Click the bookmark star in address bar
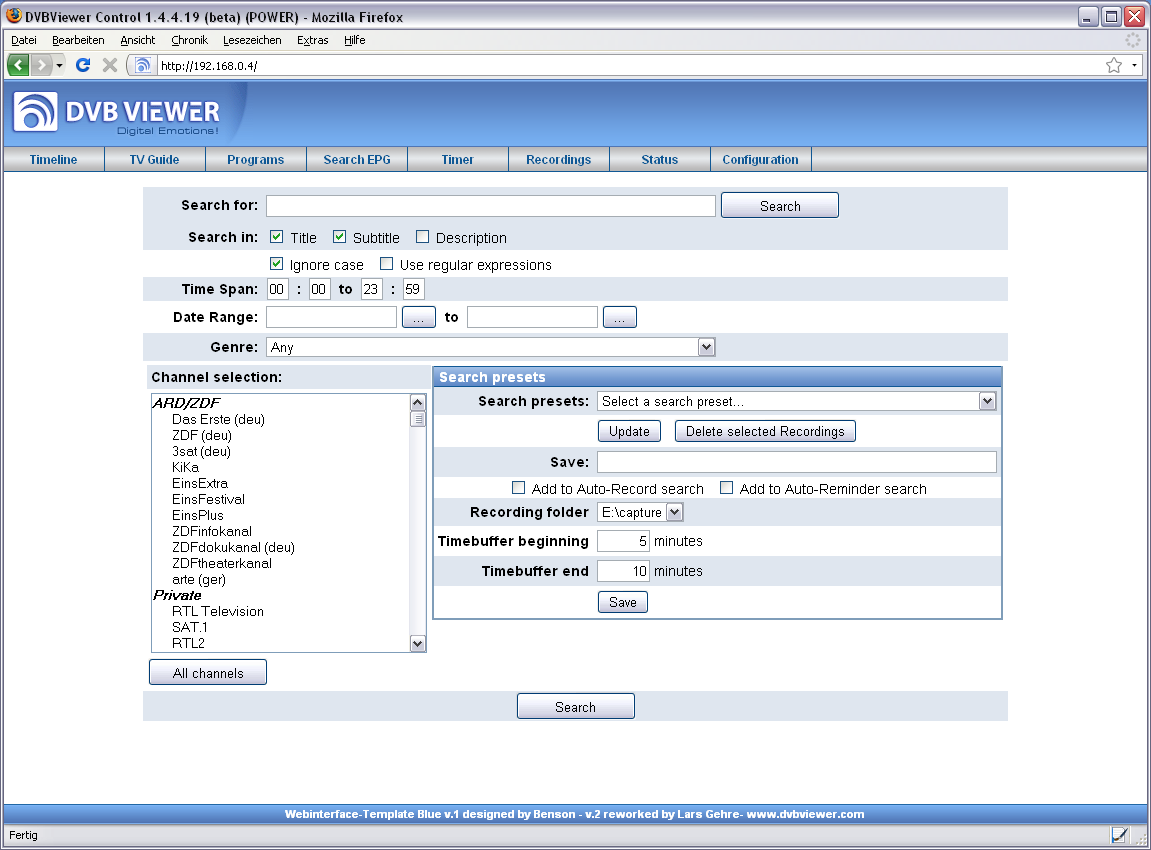 [x=1113, y=65]
